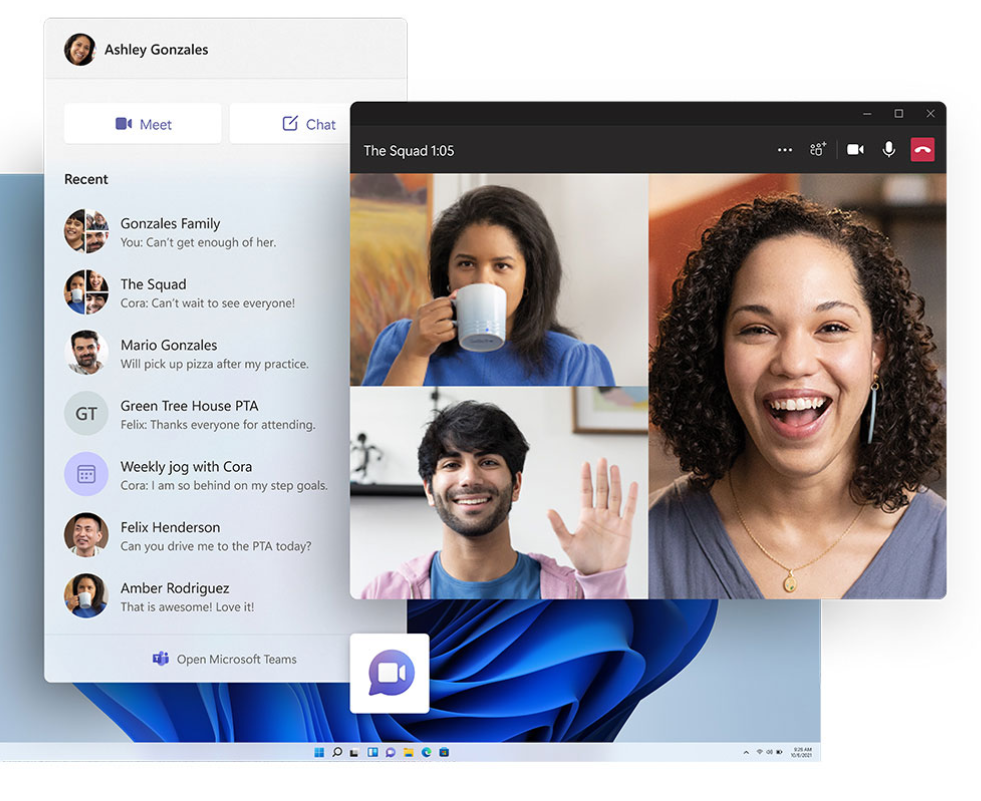Launch Microsoft Edge from taskbar
This screenshot has width=981, height=801.
point(426,752)
